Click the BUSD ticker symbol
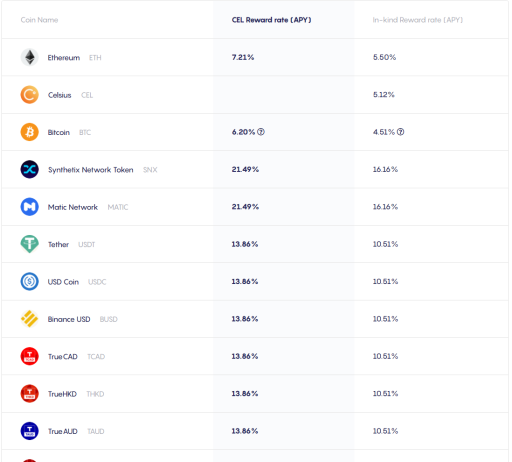 click(109, 319)
